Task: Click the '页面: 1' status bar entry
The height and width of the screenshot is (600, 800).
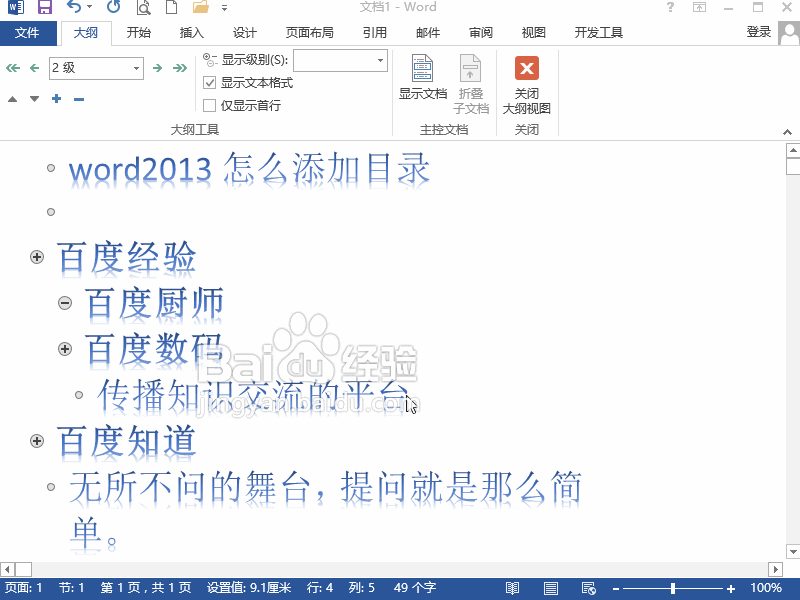Action: point(24,588)
